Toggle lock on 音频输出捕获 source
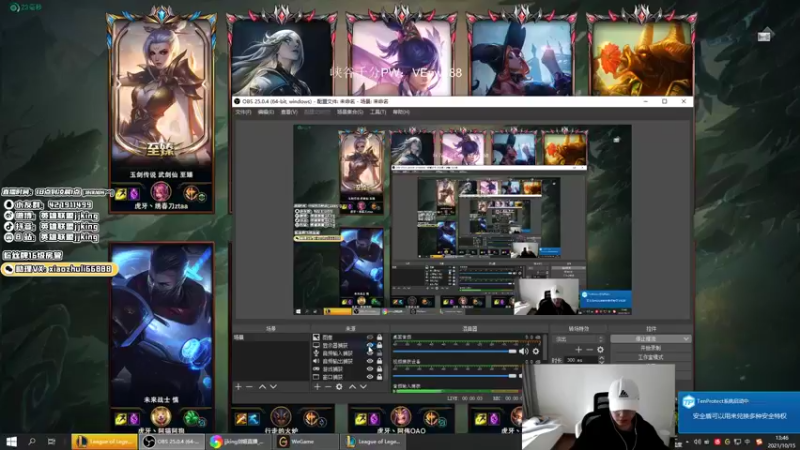Image resolution: width=800 pixels, height=450 pixels. click(x=379, y=361)
